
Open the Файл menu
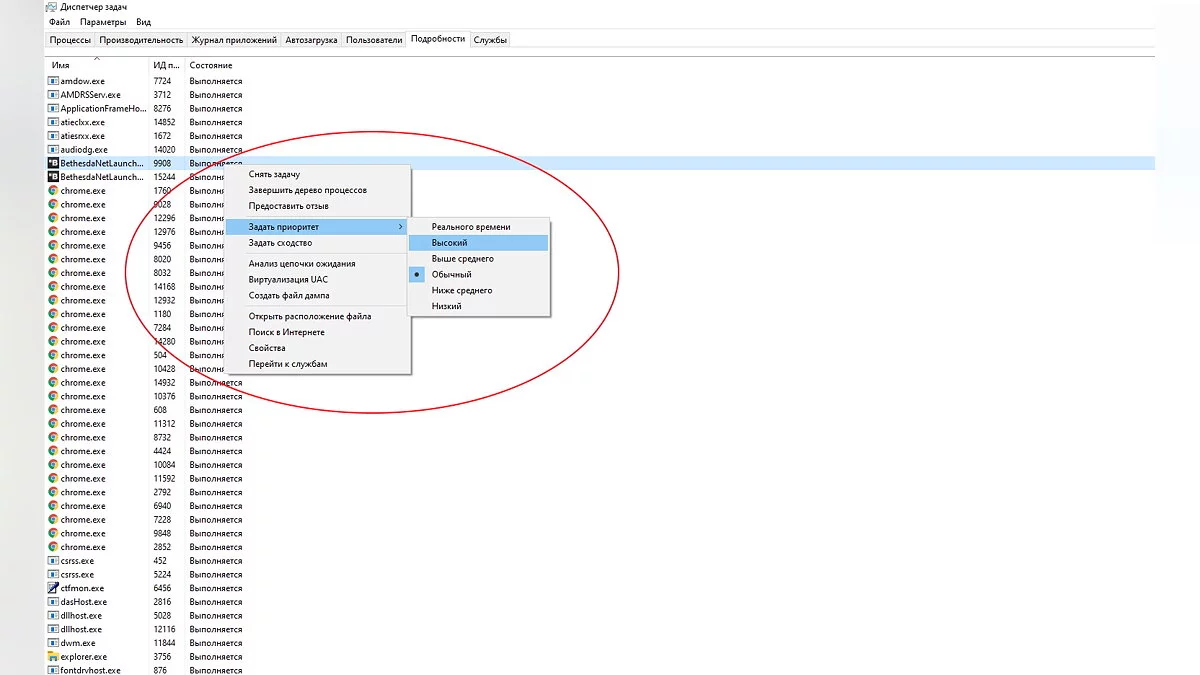click(59, 22)
